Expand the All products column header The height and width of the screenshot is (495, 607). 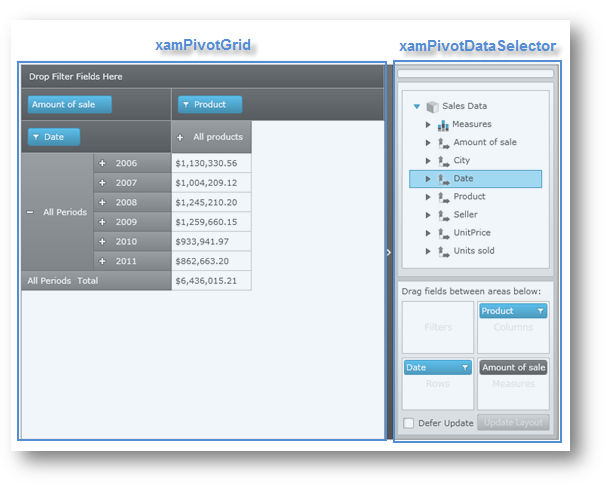[x=180, y=137]
